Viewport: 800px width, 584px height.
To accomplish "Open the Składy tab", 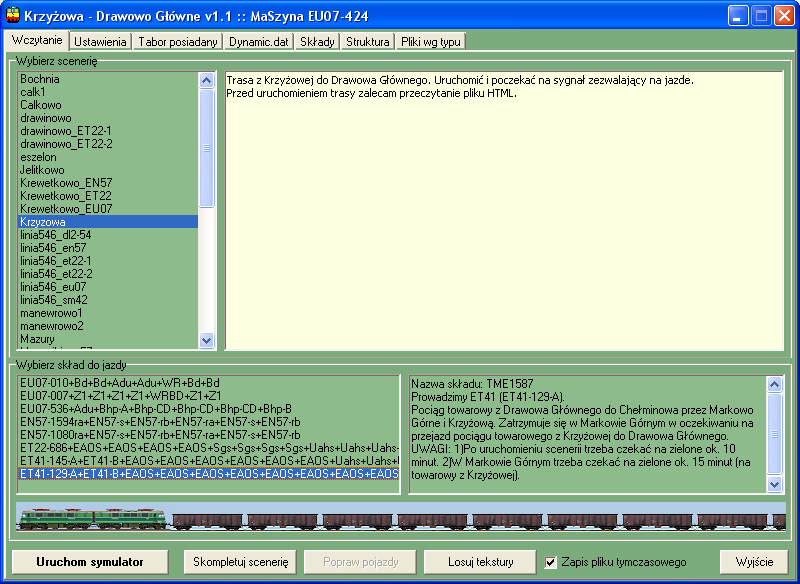I will 317,42.
